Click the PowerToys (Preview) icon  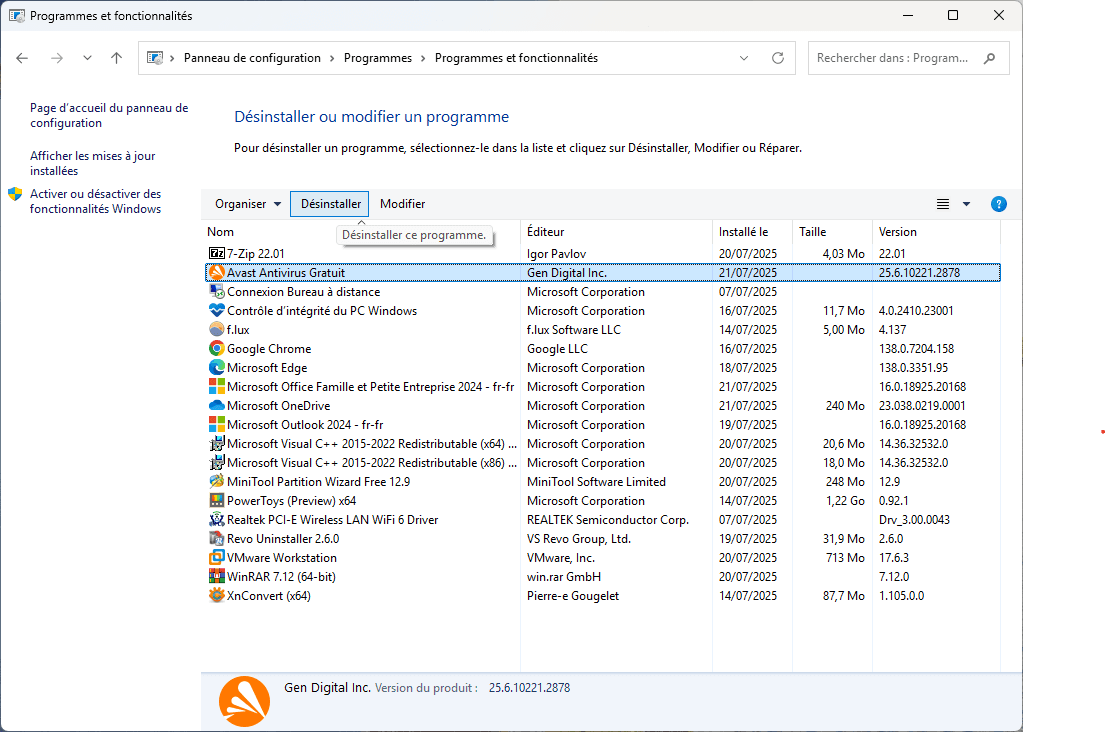(x=217, y=501)
